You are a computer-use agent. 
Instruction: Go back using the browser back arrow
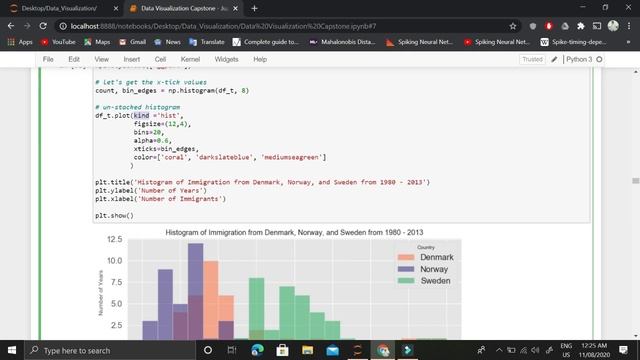(x=11, y=26)
